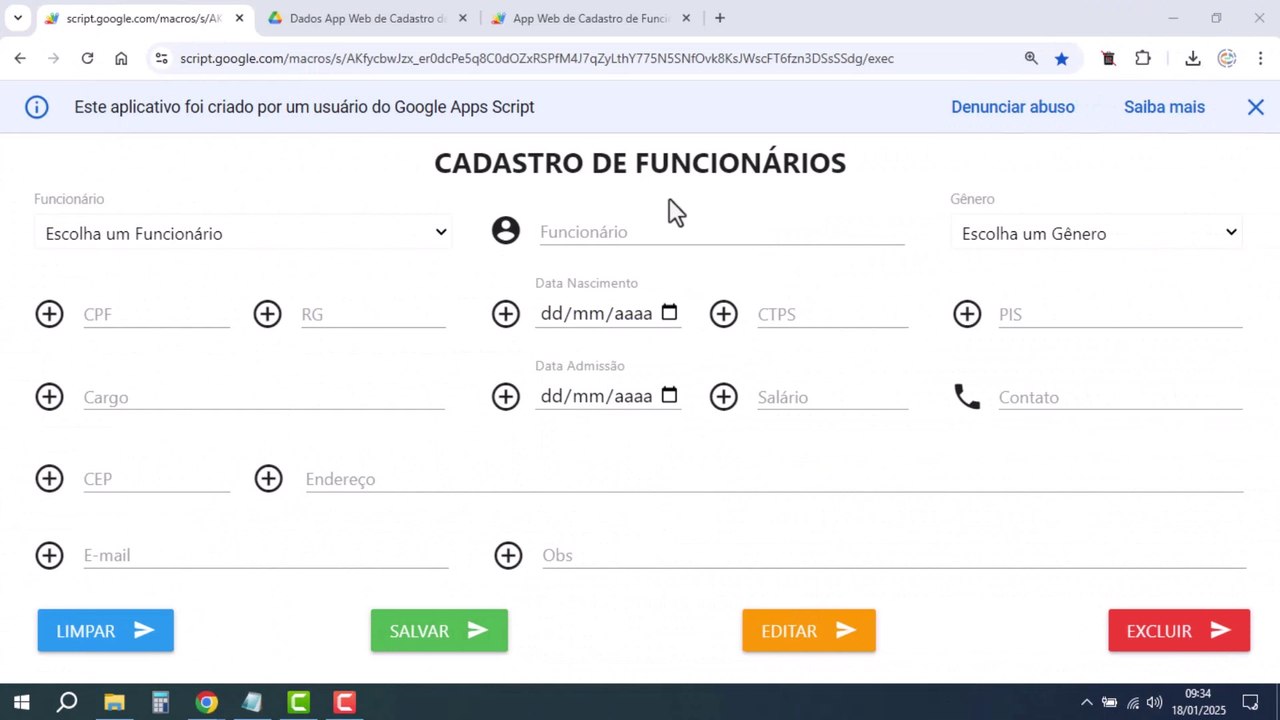Click the plus icon beside Salário

[724, 397]
